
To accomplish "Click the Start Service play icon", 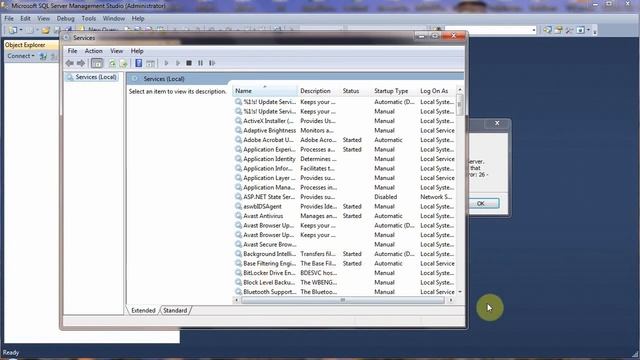I will pyautogui.click(x=166, y=63).
